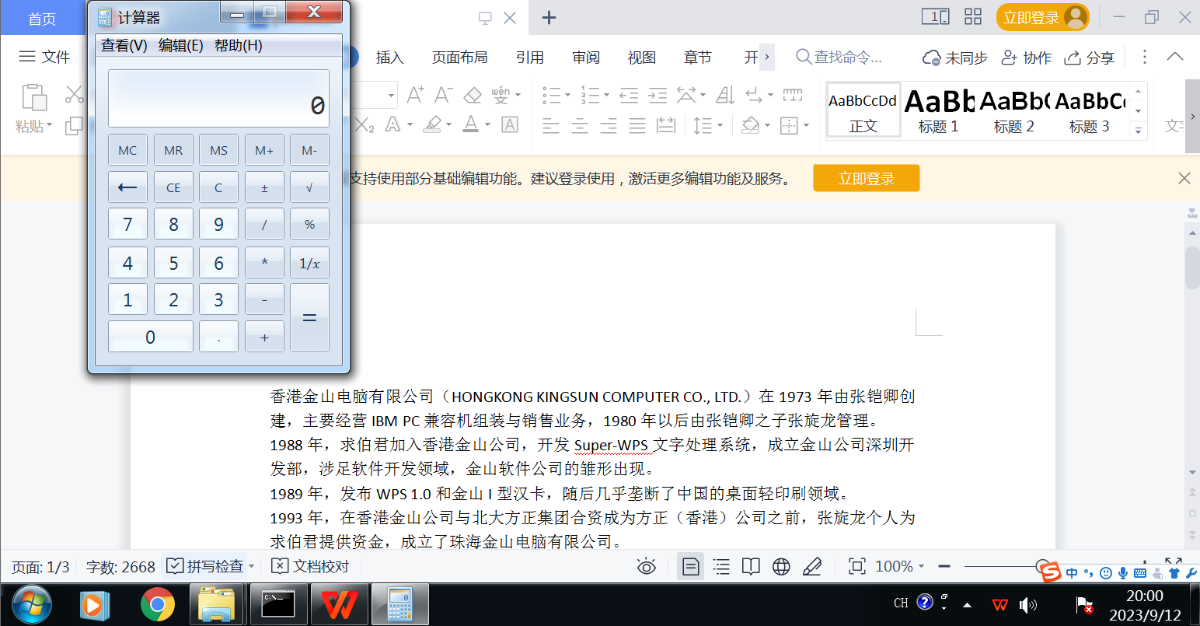Screen dimensions: 1200x626
Task: Click the increase indent icon
Action: pos(657,95)
